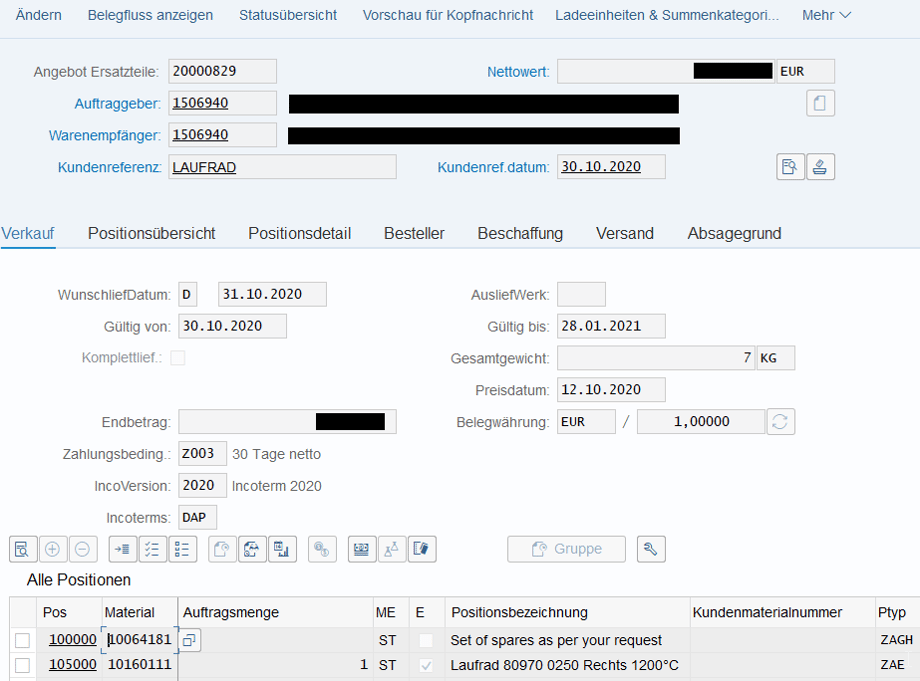920x681 pixels.
Task: Click the empty AusliefWerk field
Action: coord(581,294)
